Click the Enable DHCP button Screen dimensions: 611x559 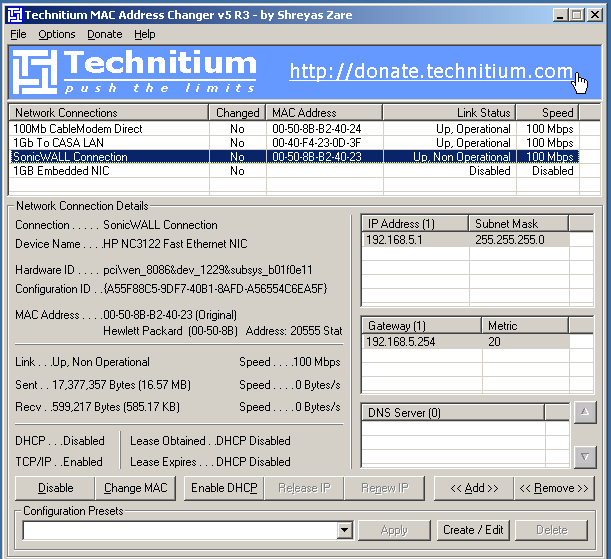click(x=224, y=488)
